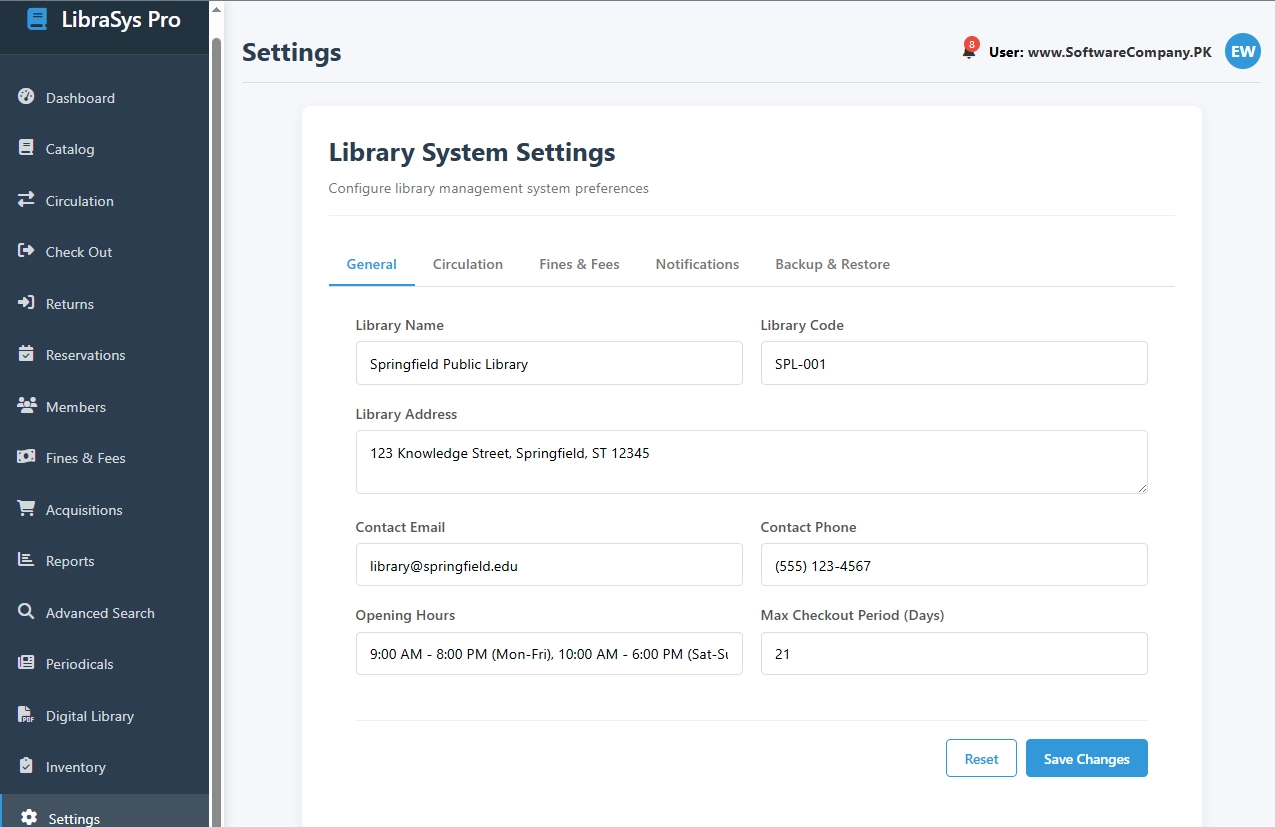
Task: Click the Save Changes button
Action: [1086, 758]
